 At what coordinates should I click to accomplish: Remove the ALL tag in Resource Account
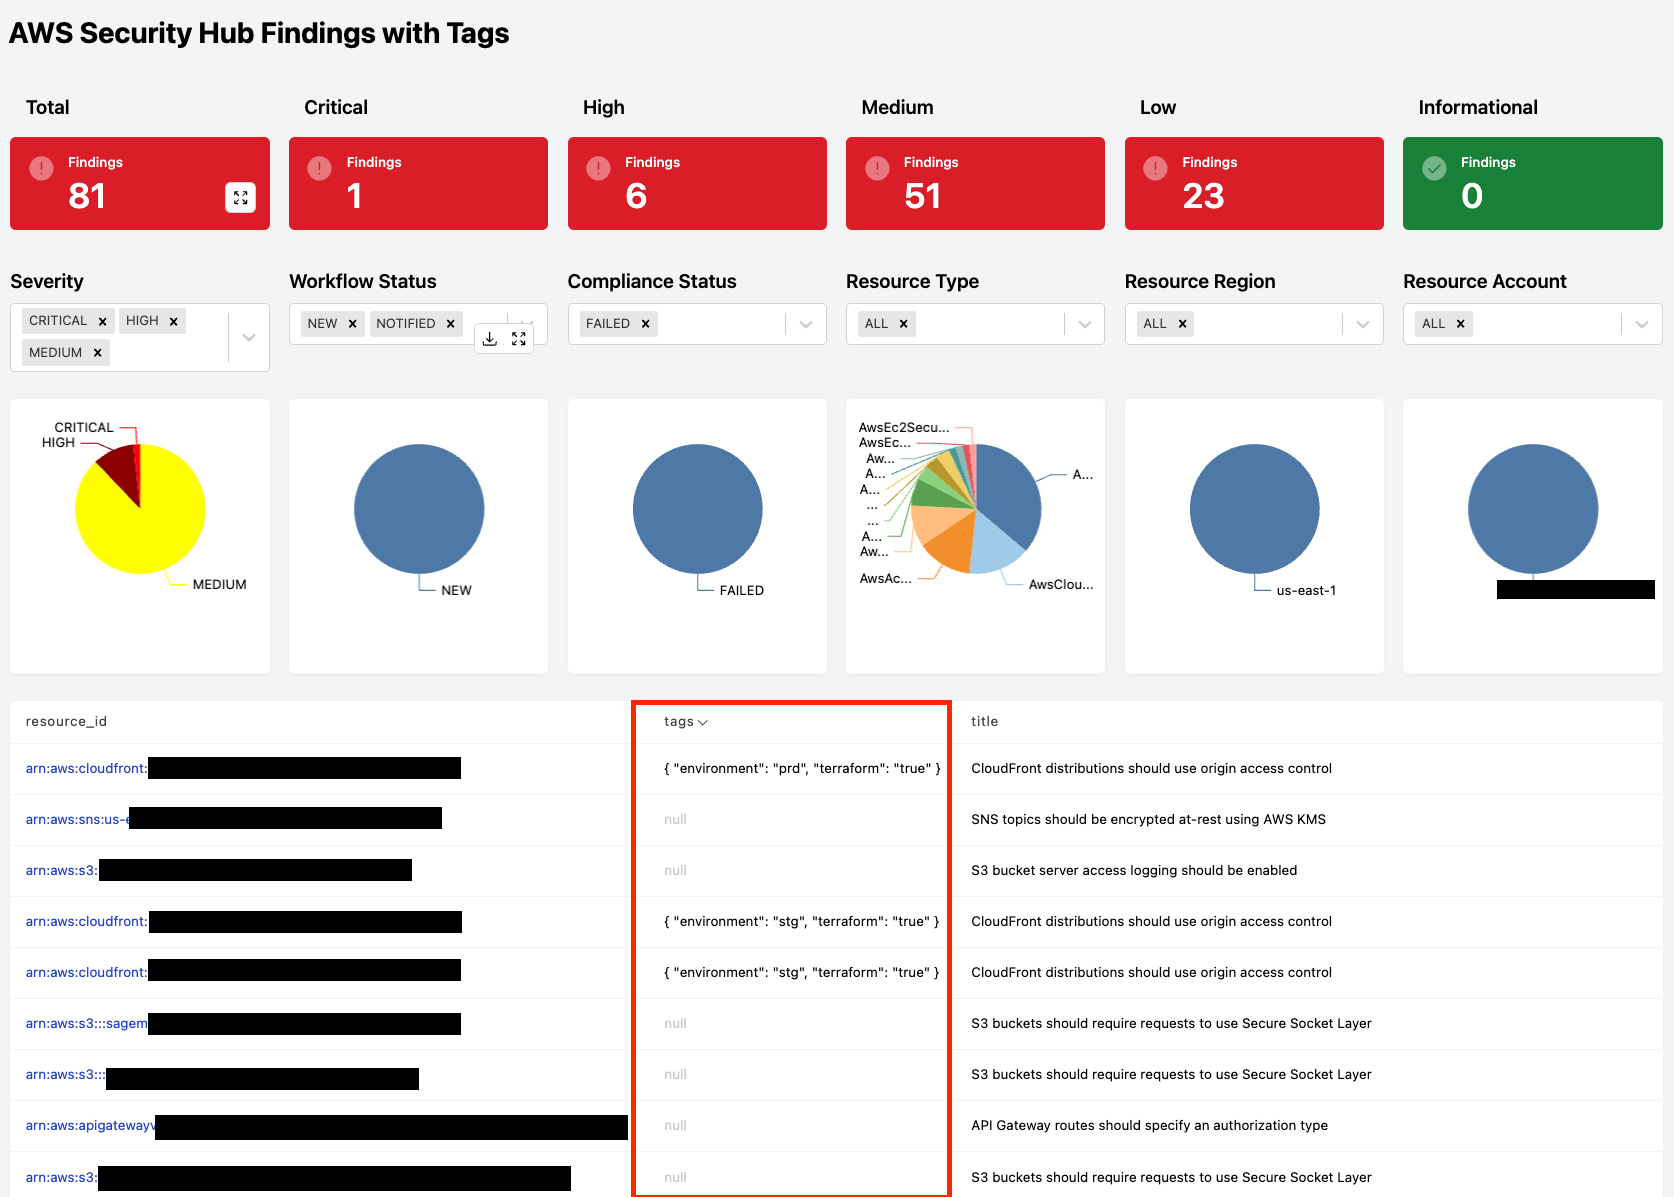tap(1460, 324)
